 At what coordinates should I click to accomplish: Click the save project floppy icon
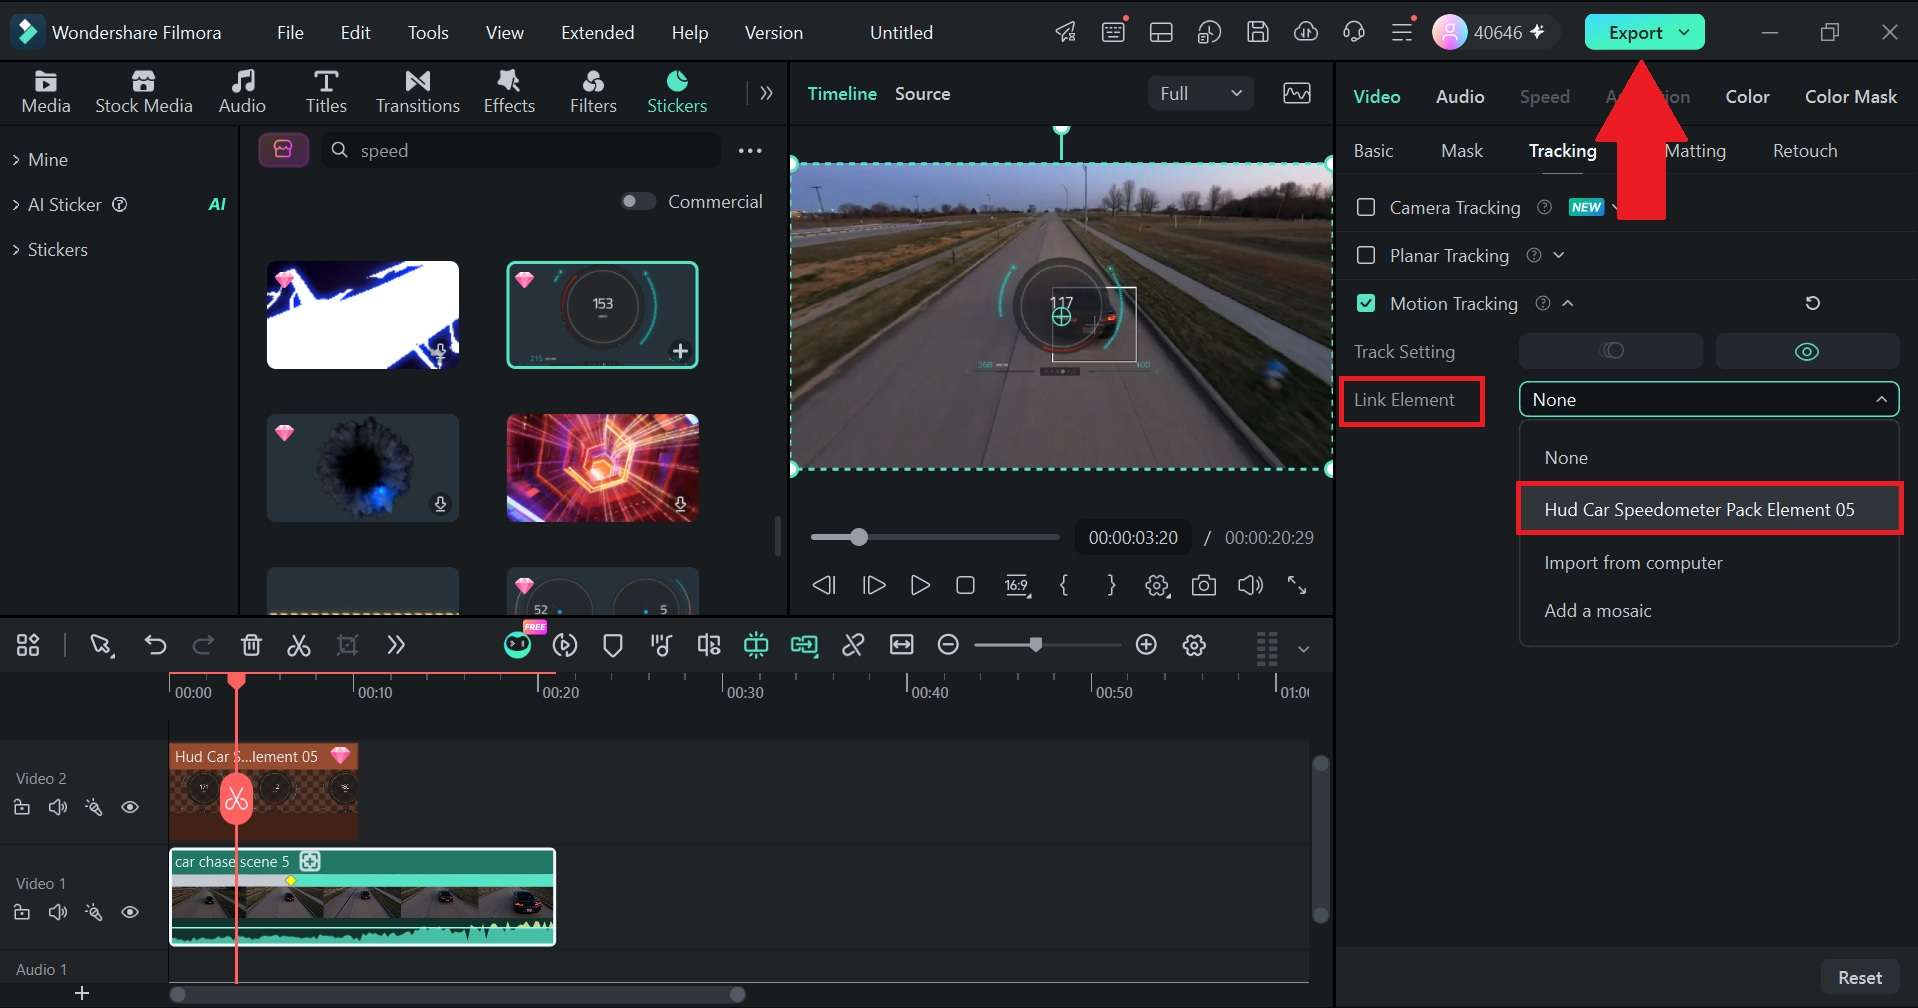tap(1257, 32)
